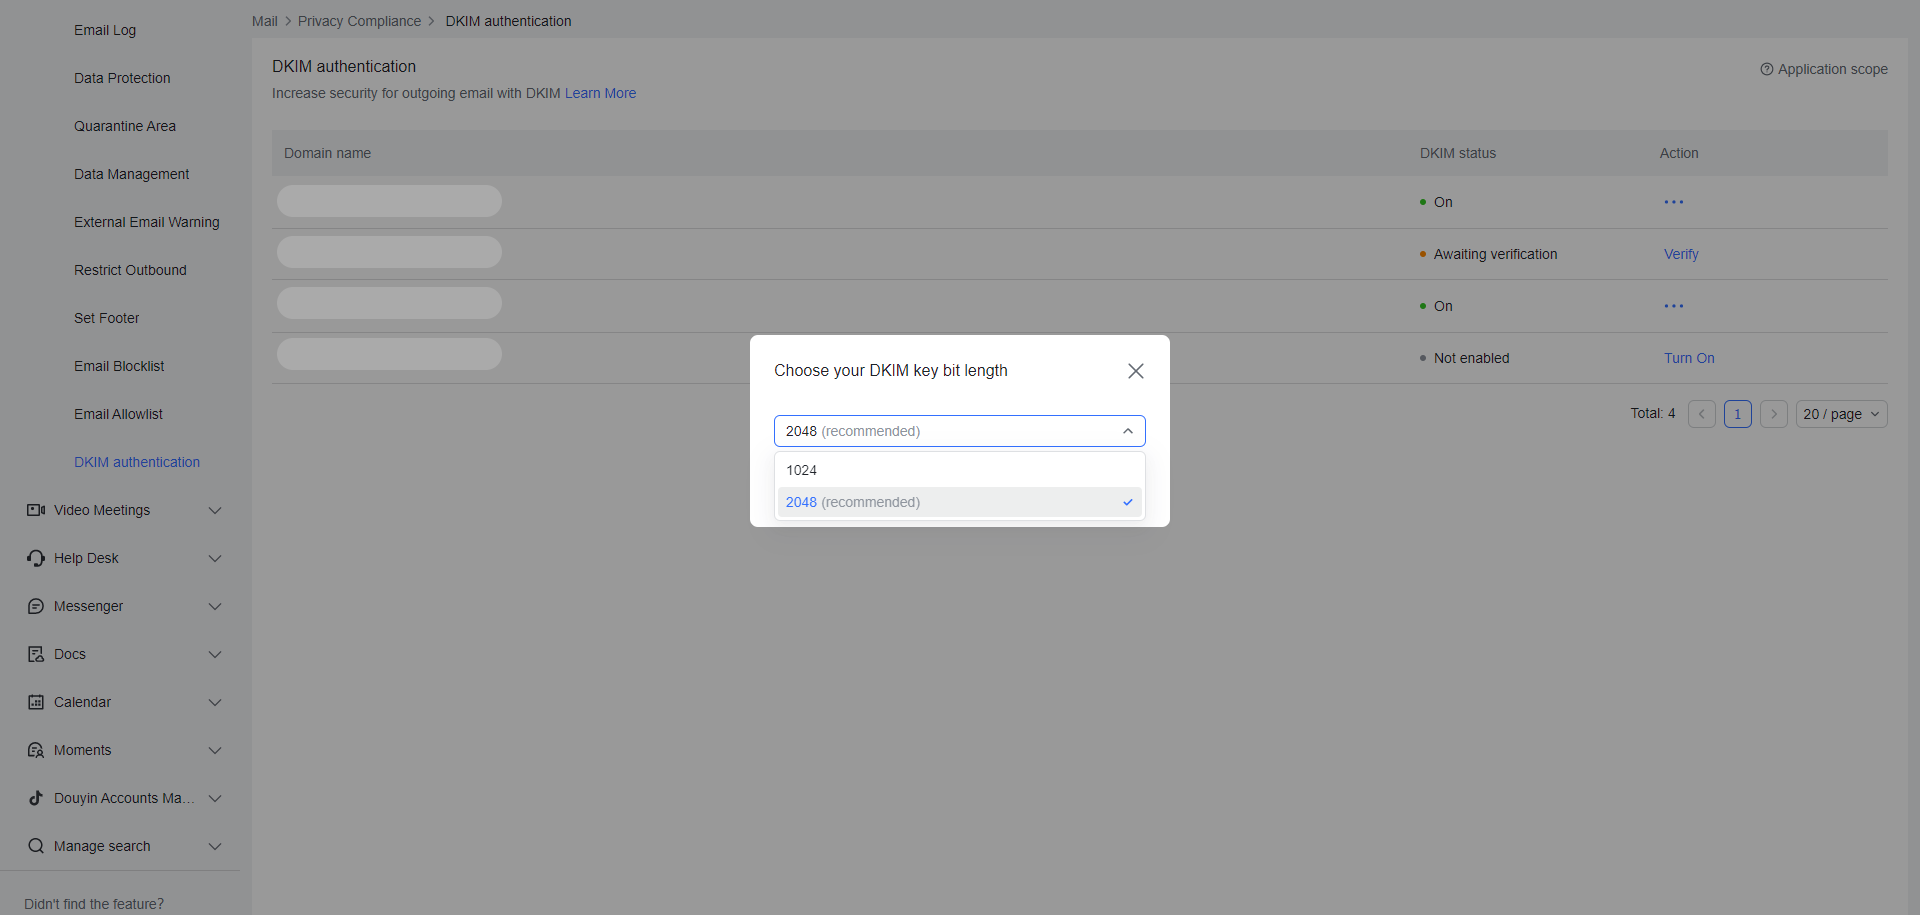The image size is (1920, 915).
Task: Open Email Blocklist in the sidebar
Action: point(119,366)
